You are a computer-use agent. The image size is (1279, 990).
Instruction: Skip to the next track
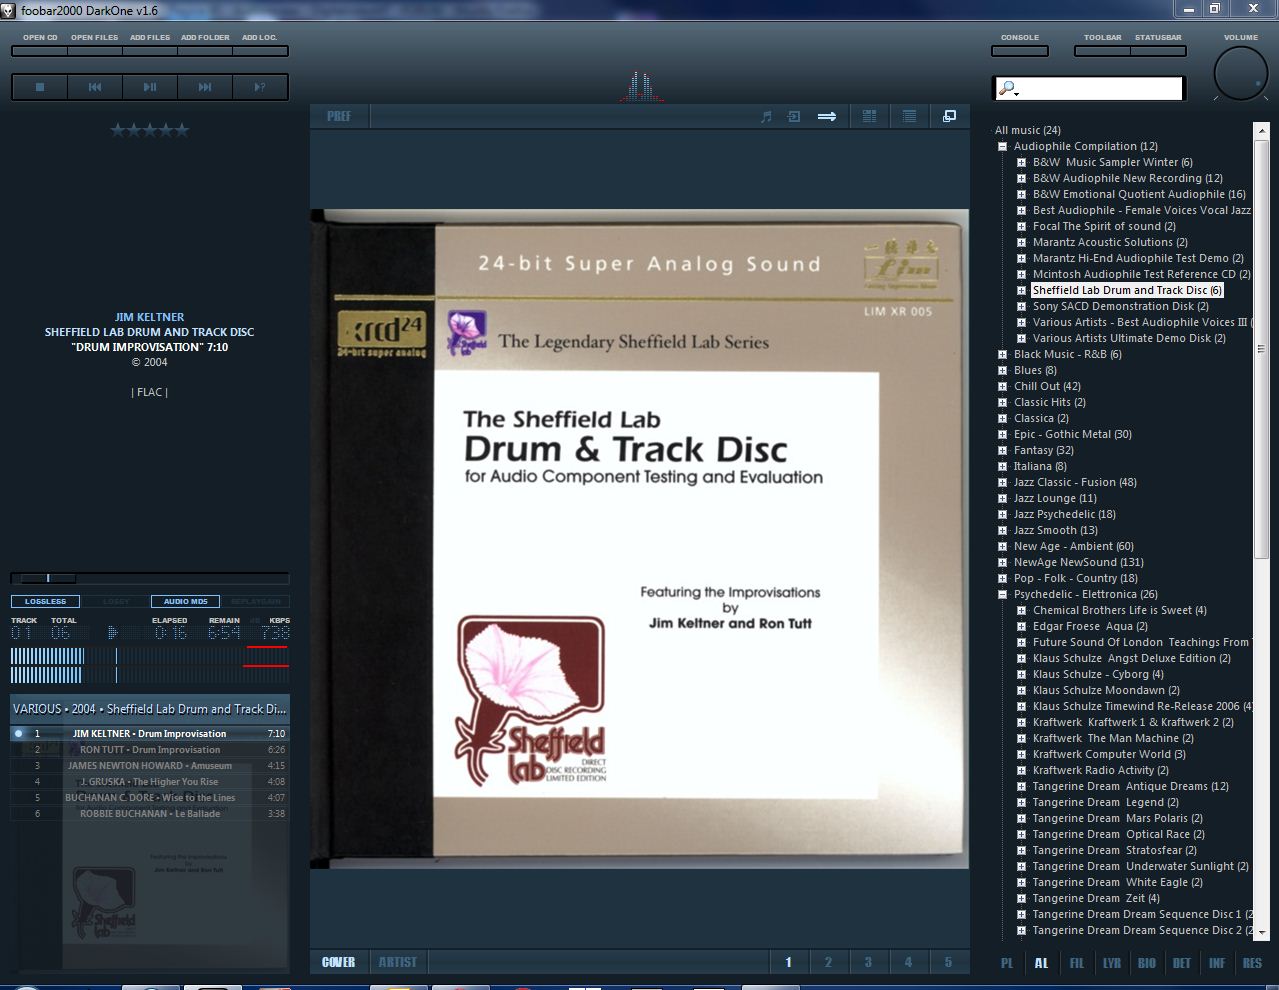pyautogui.click(x=205, y=87)
